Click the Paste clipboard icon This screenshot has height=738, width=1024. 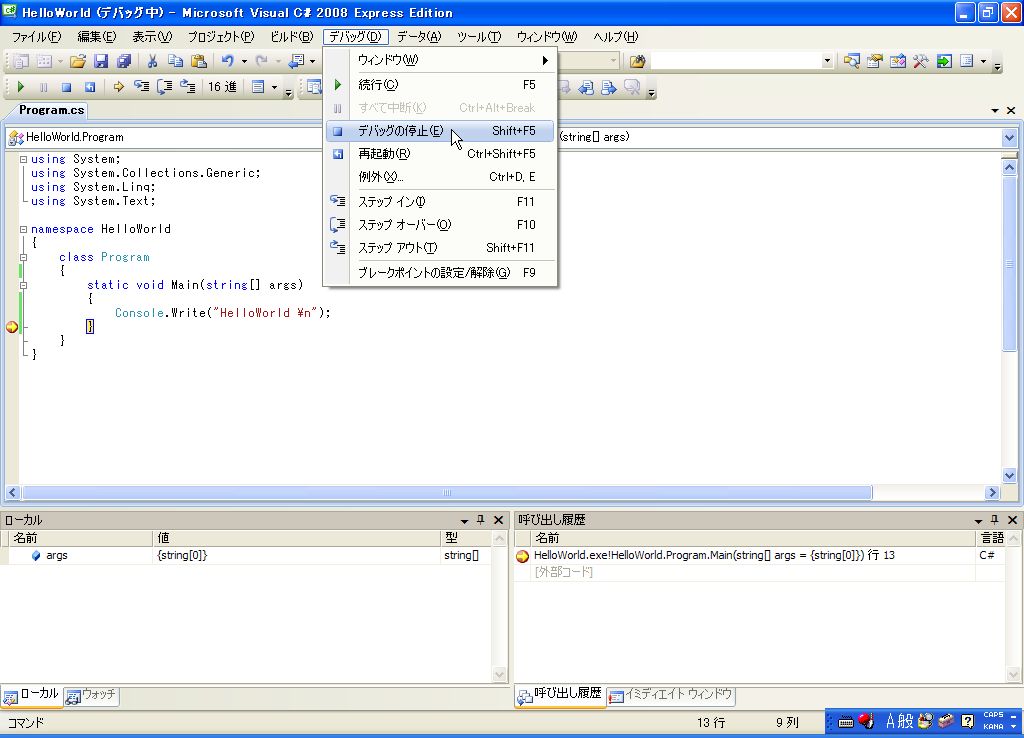pyautogui.click(x=199, y=61)
